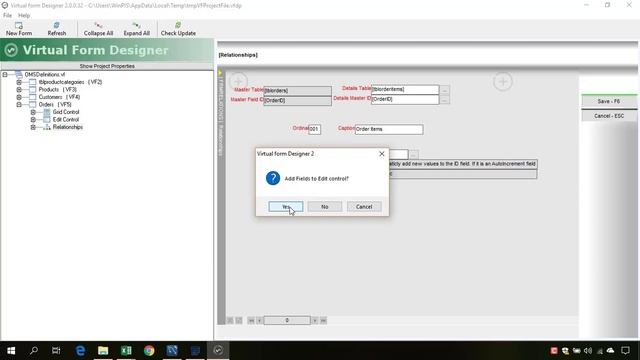Click the New Form toolbar icon
The width and height of the screenshot is (640, 360).
tap(19, 25)
